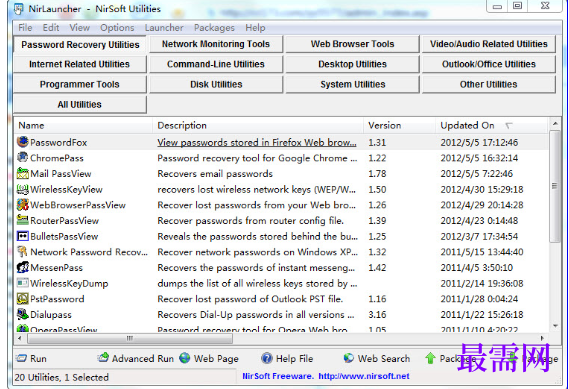Show All Utilities

(80, 105)
